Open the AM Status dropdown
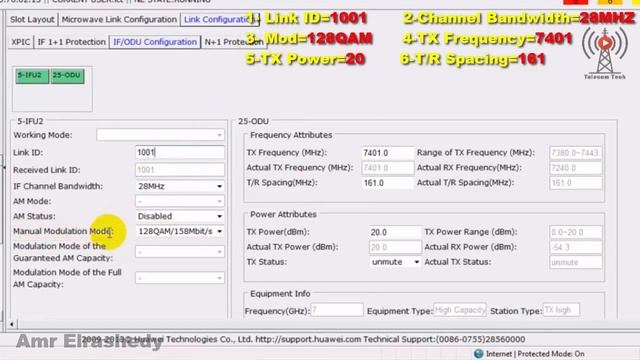The width and height of the screenshot is (640, 360). point(180,216)
